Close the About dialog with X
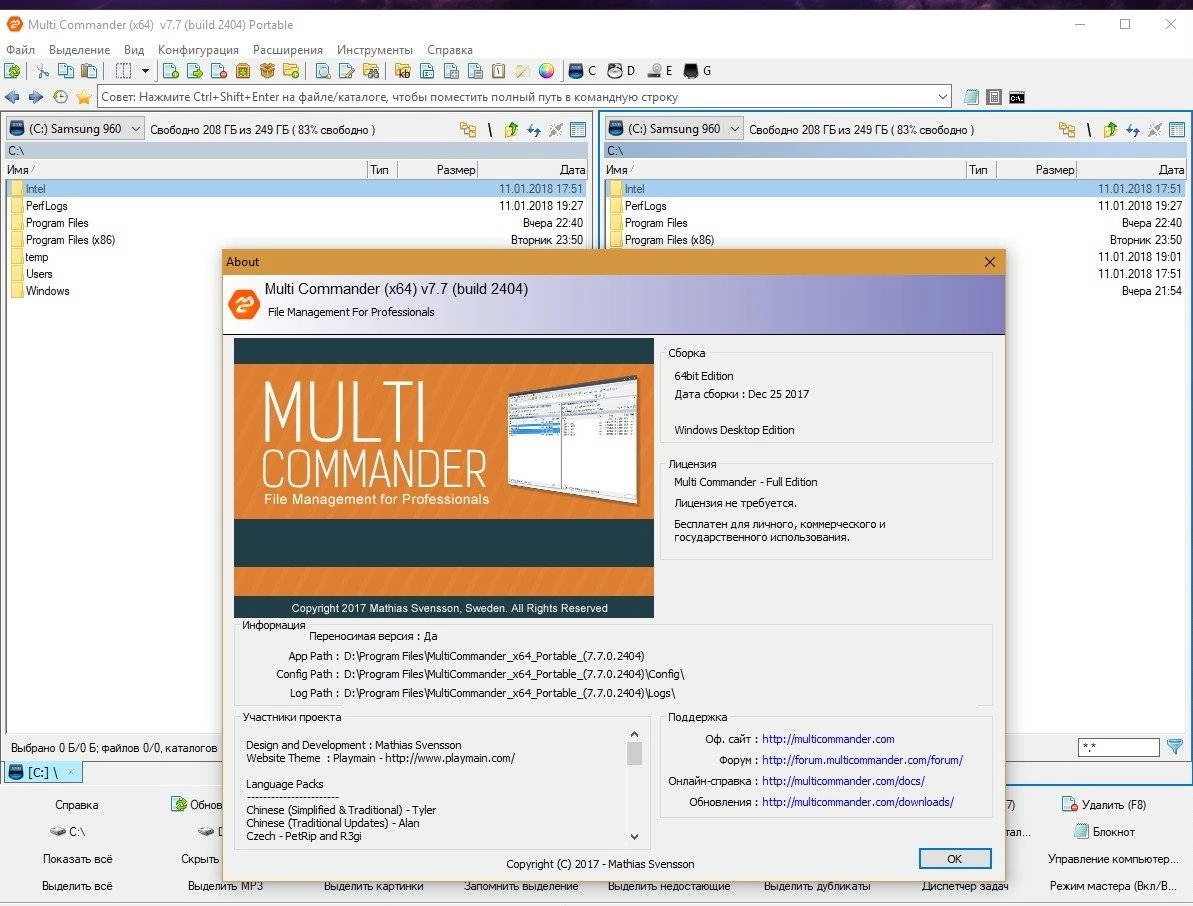 (989, 262)
